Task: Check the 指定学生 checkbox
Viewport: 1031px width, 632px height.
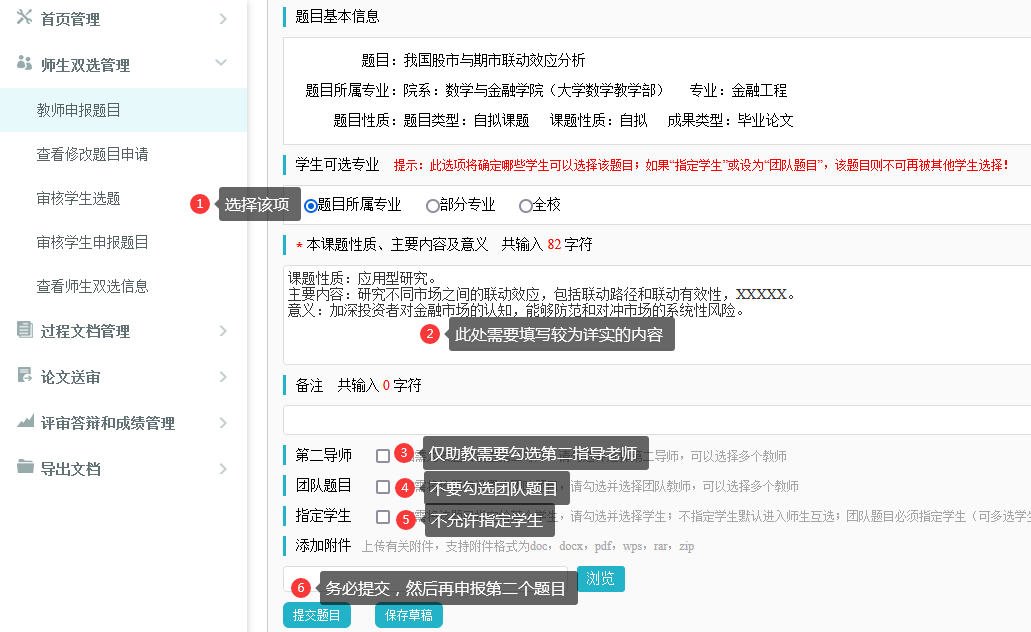Action: (x=383, y=517)
